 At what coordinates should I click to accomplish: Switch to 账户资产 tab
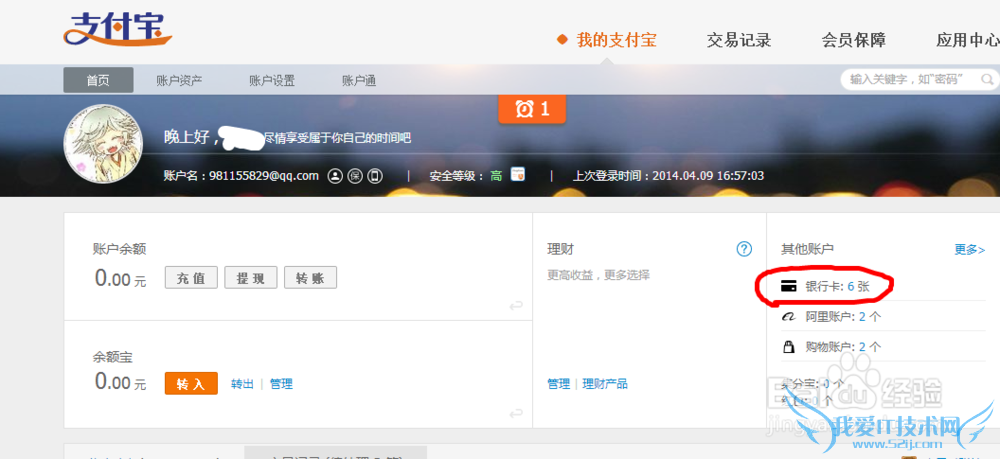179,80
